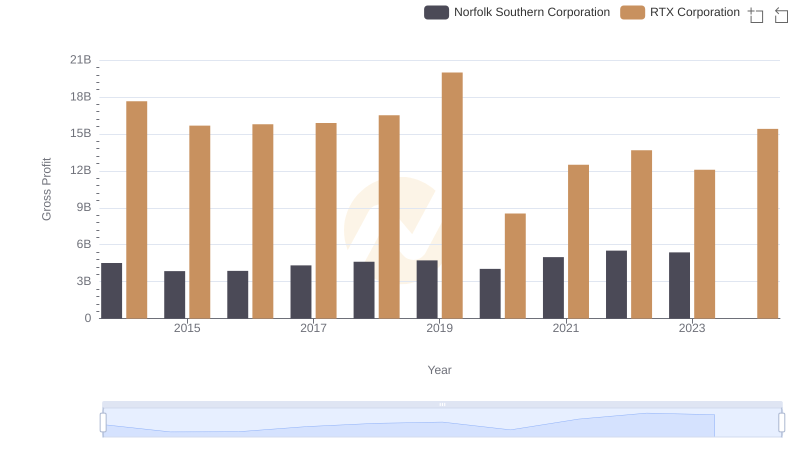Toggle RTX Corporation legend series
This screenshot has height=461, width=800.
(680, 12)
